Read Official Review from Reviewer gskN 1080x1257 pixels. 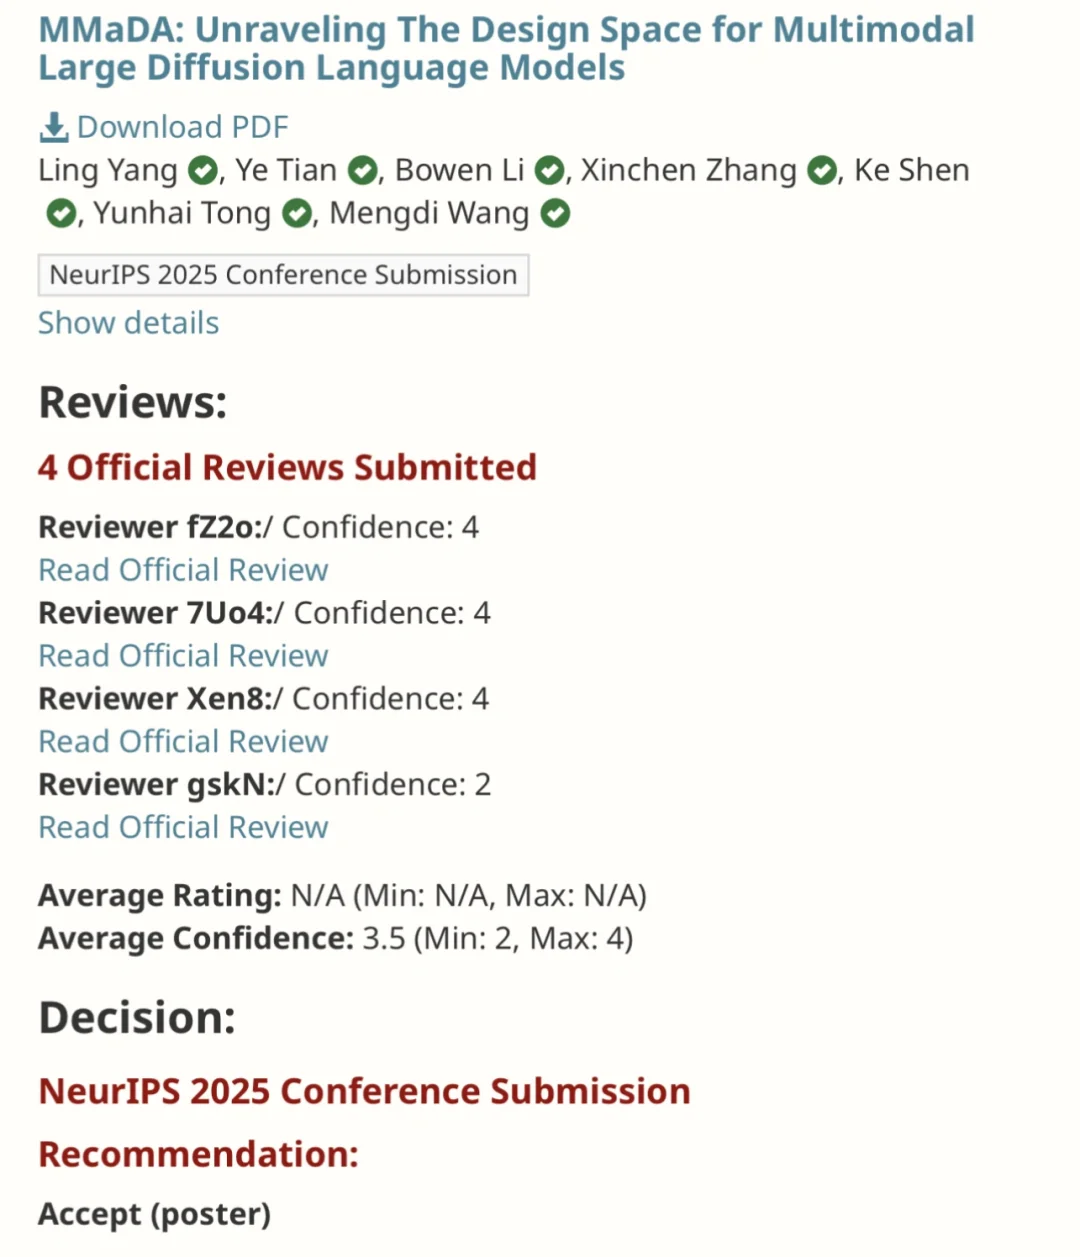click(x=183, y=828)
